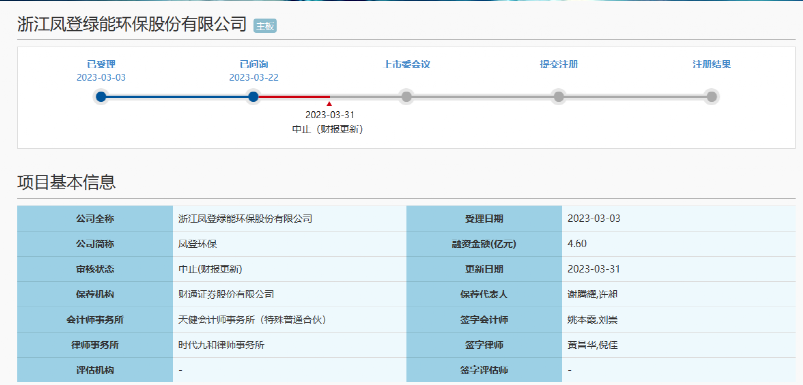Click the 项目基本信息 section heading

[x=67, y=182]
